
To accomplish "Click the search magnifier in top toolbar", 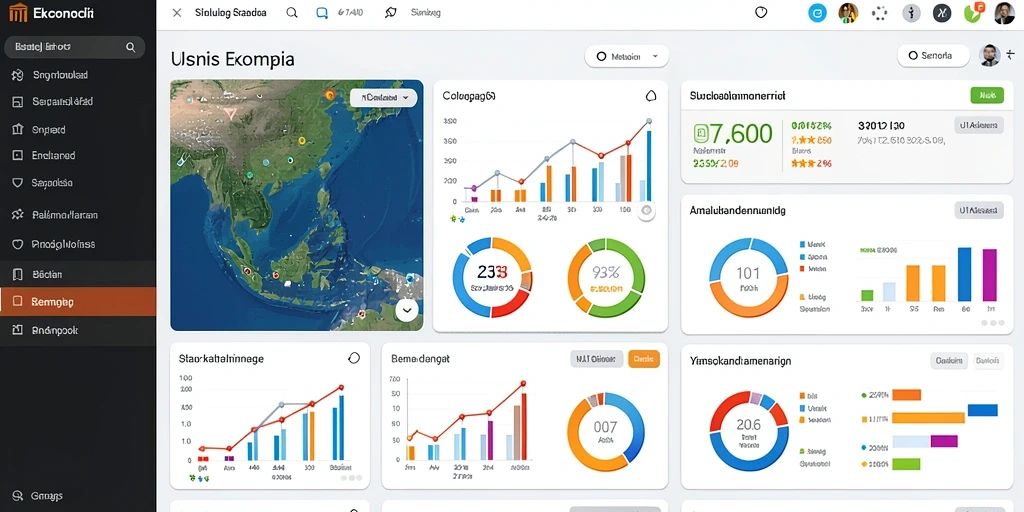I will (292, 12).
